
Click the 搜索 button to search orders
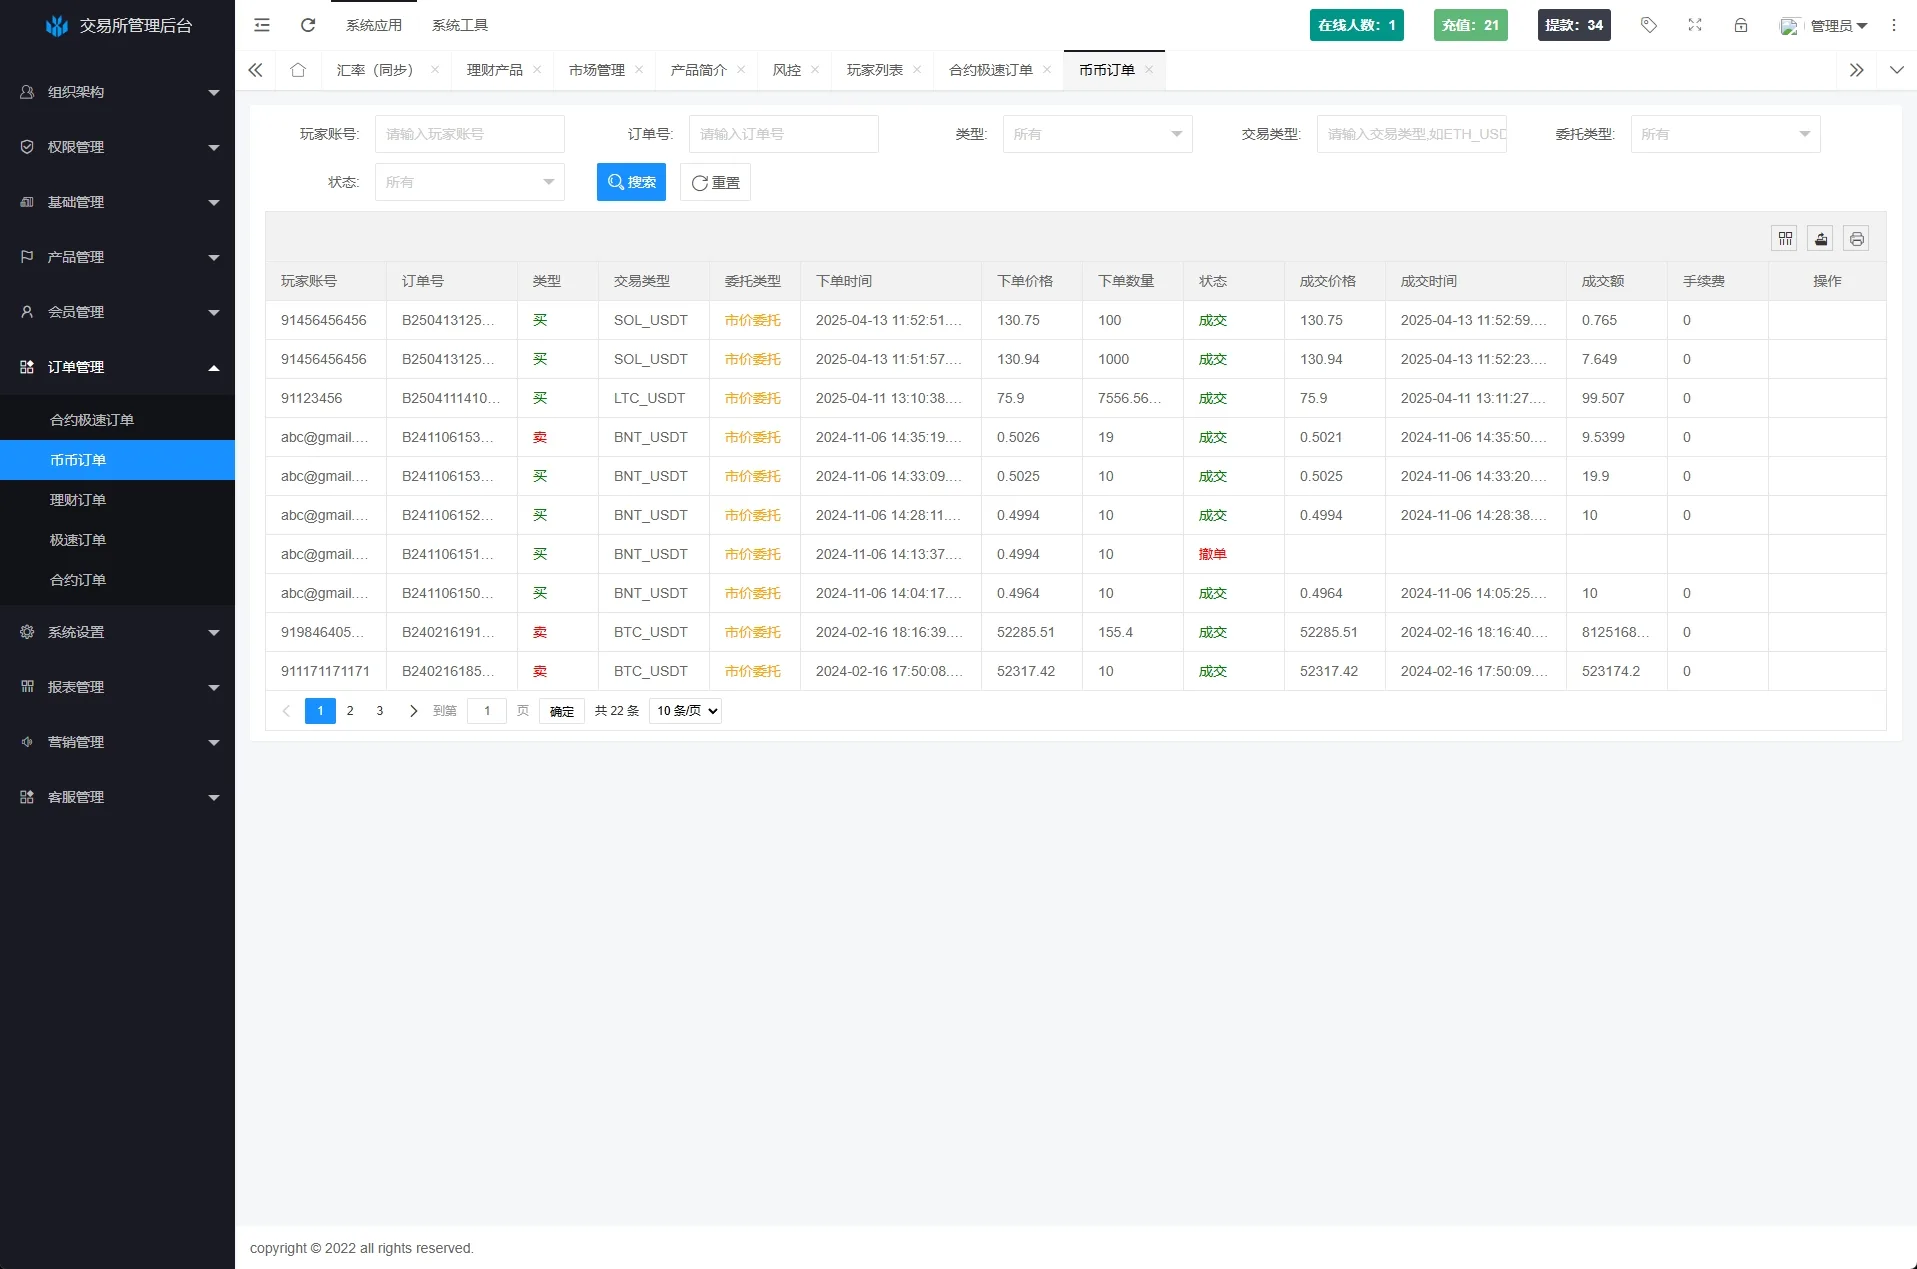[631, 181]
